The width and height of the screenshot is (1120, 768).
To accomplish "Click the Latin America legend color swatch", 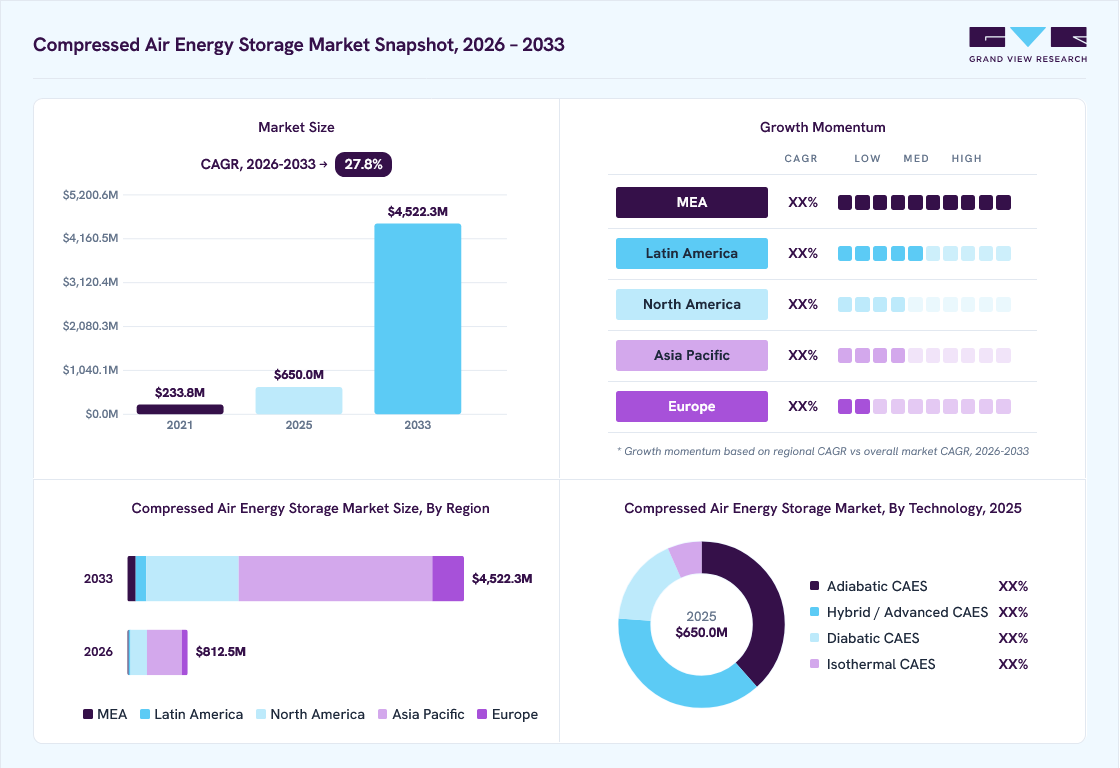I will 145,714.
